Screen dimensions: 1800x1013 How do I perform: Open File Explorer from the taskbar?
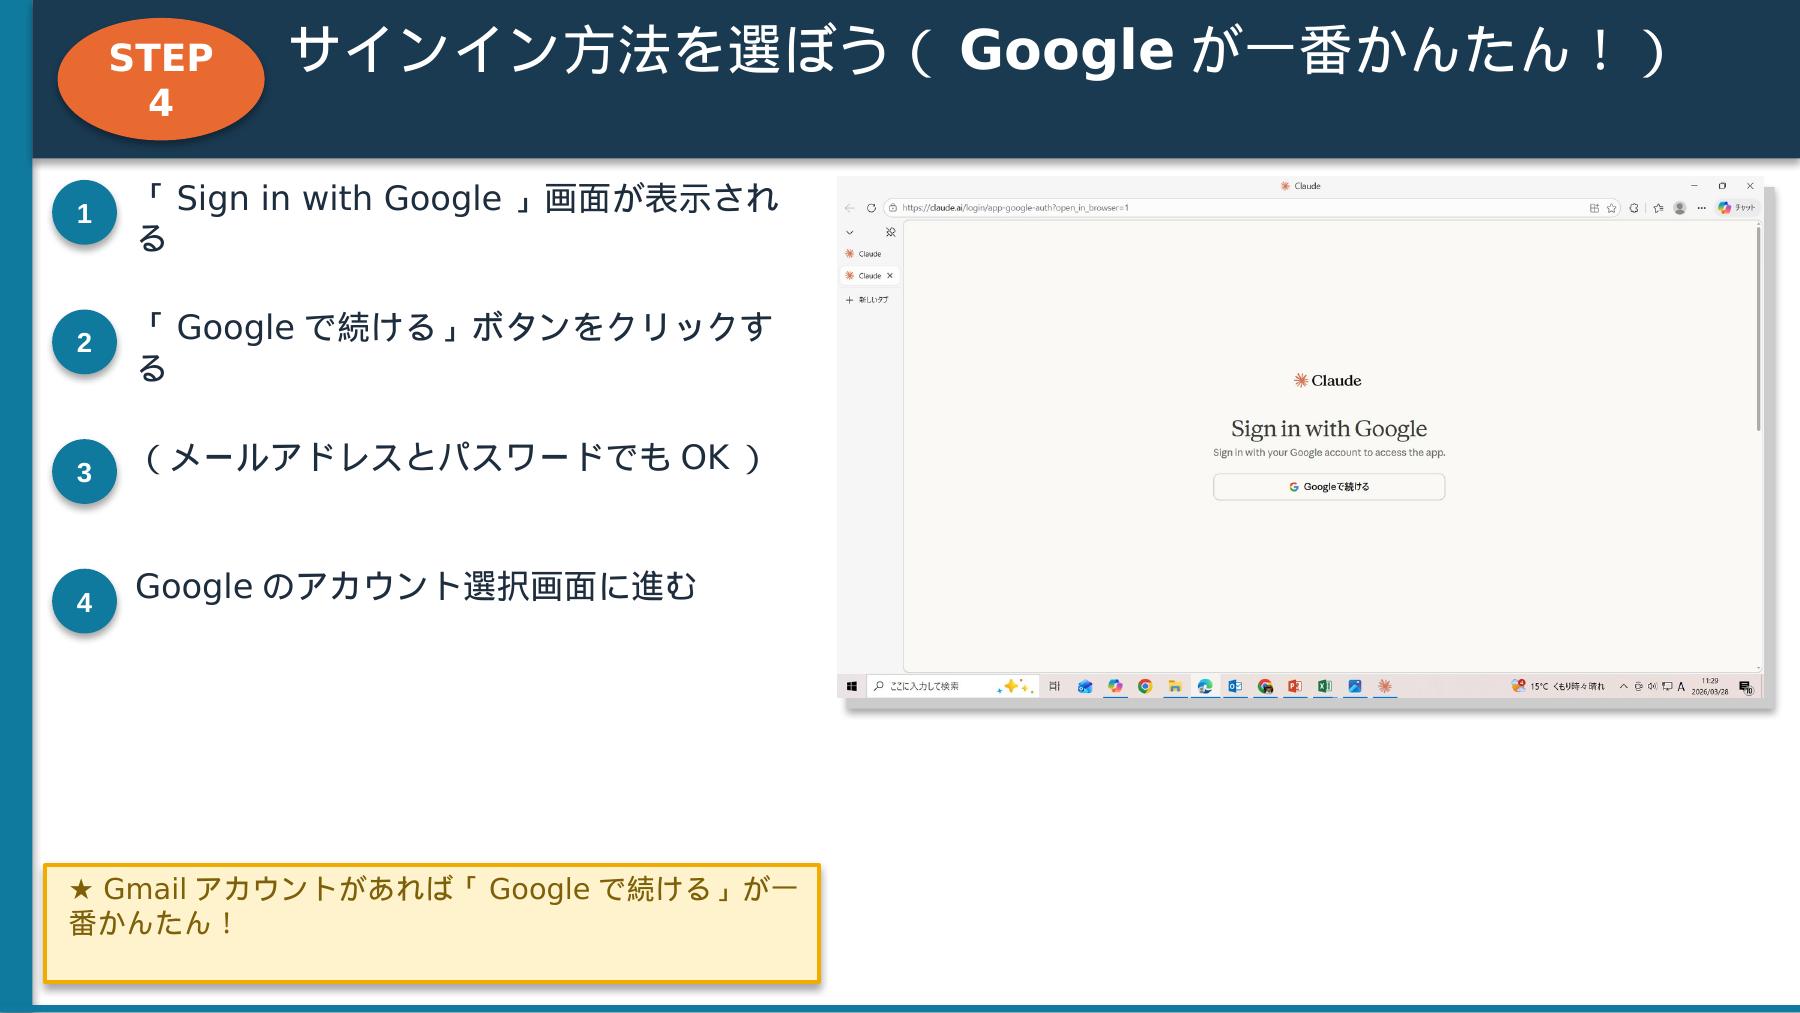coord(1174,685)
